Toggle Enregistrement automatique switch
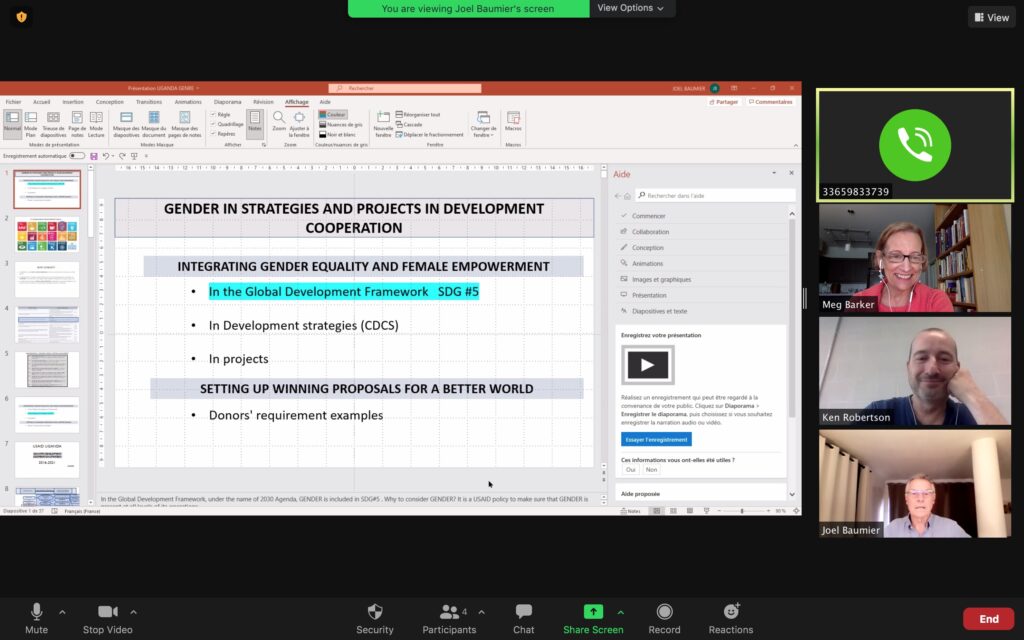Screen dimensions: 1024x640 [x=77, y=156]
